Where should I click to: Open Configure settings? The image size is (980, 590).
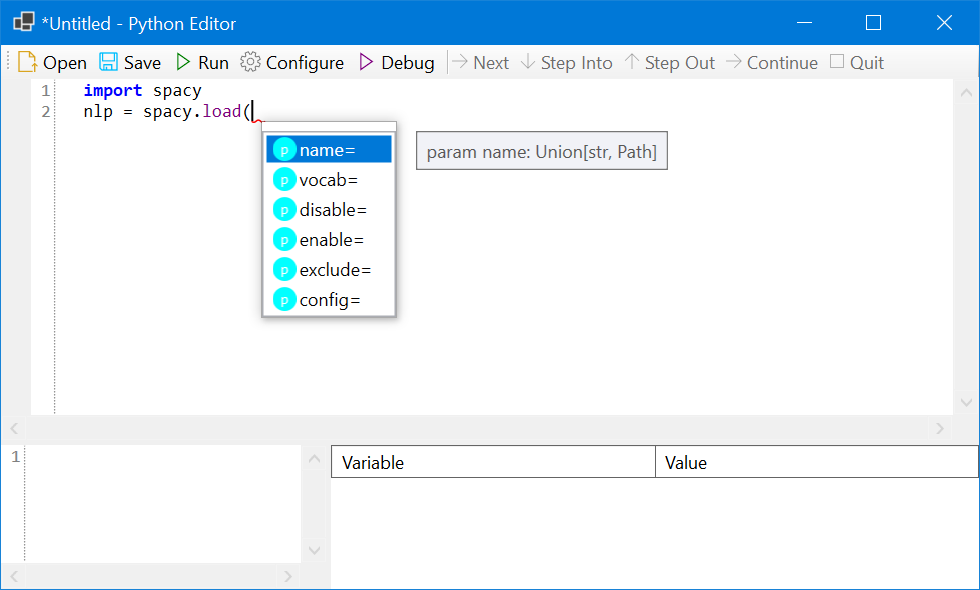[292, 62]
